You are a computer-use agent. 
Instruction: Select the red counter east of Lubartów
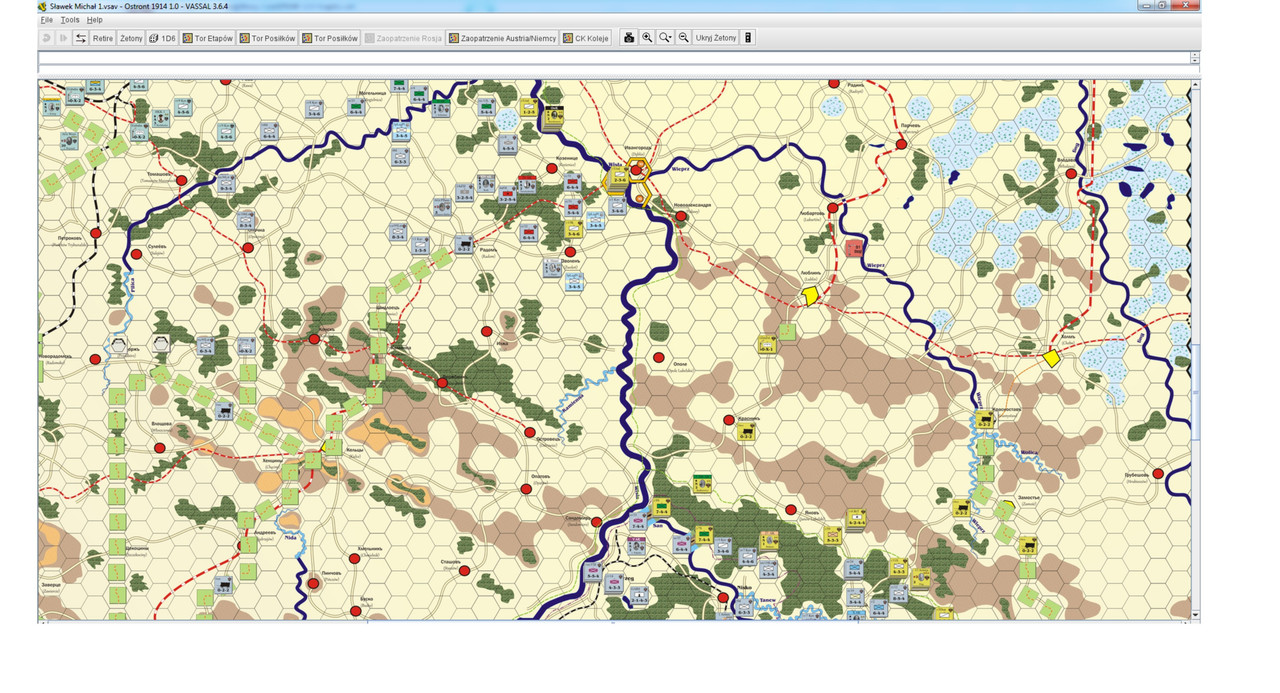pyautogui.click(x=854, y=247)
